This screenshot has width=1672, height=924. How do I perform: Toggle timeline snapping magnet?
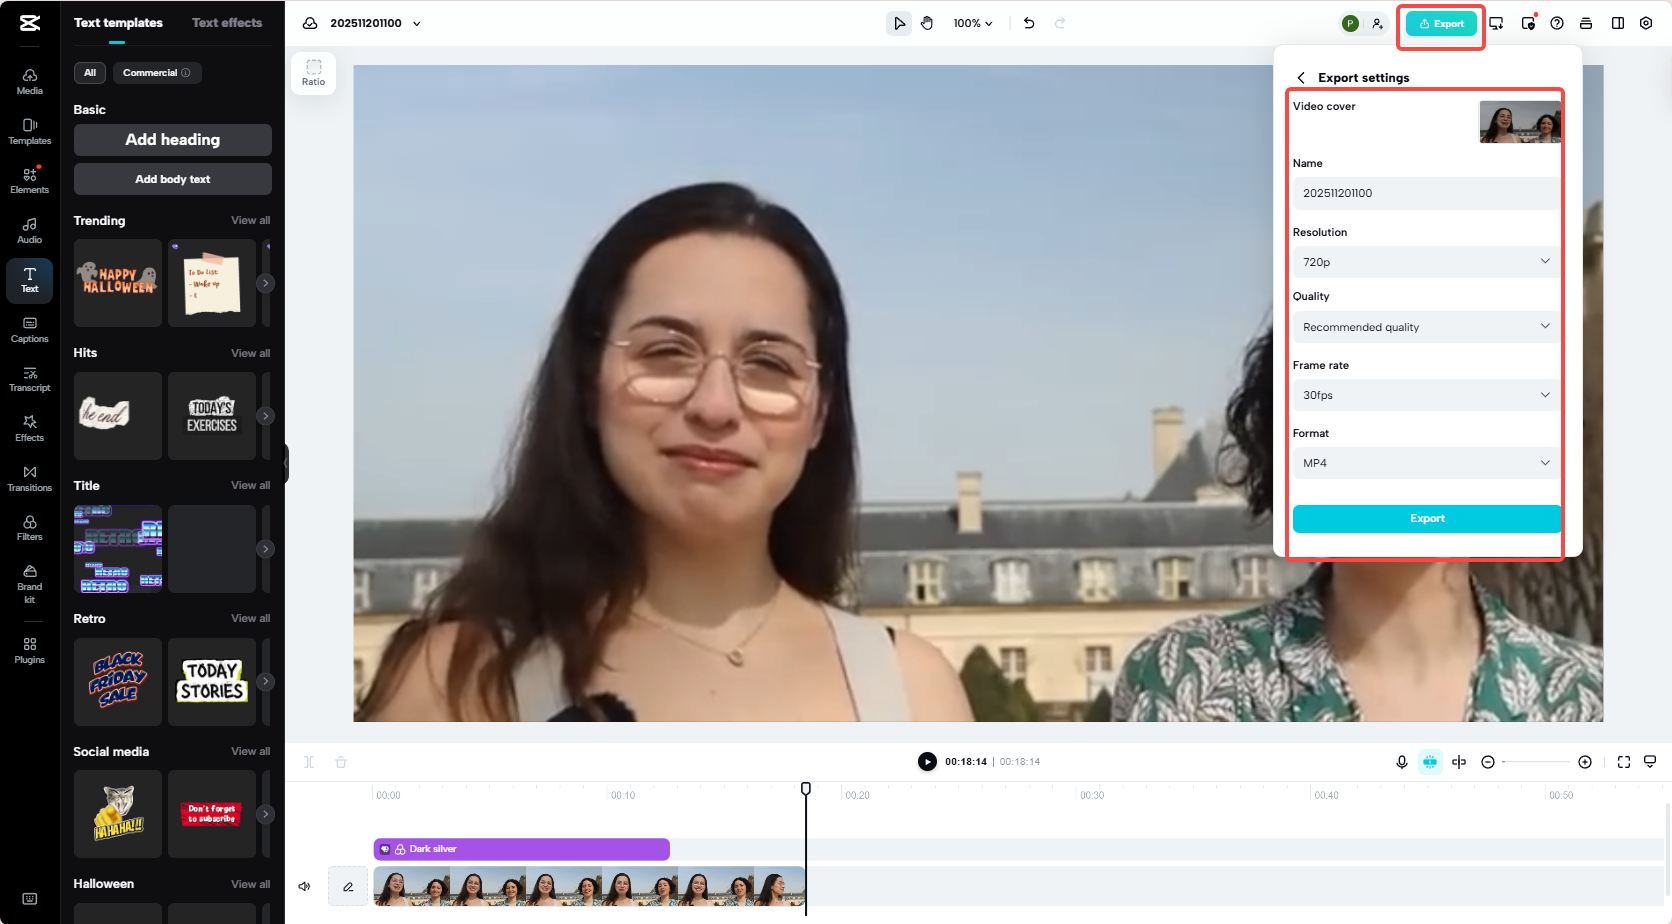[1430, 761]
